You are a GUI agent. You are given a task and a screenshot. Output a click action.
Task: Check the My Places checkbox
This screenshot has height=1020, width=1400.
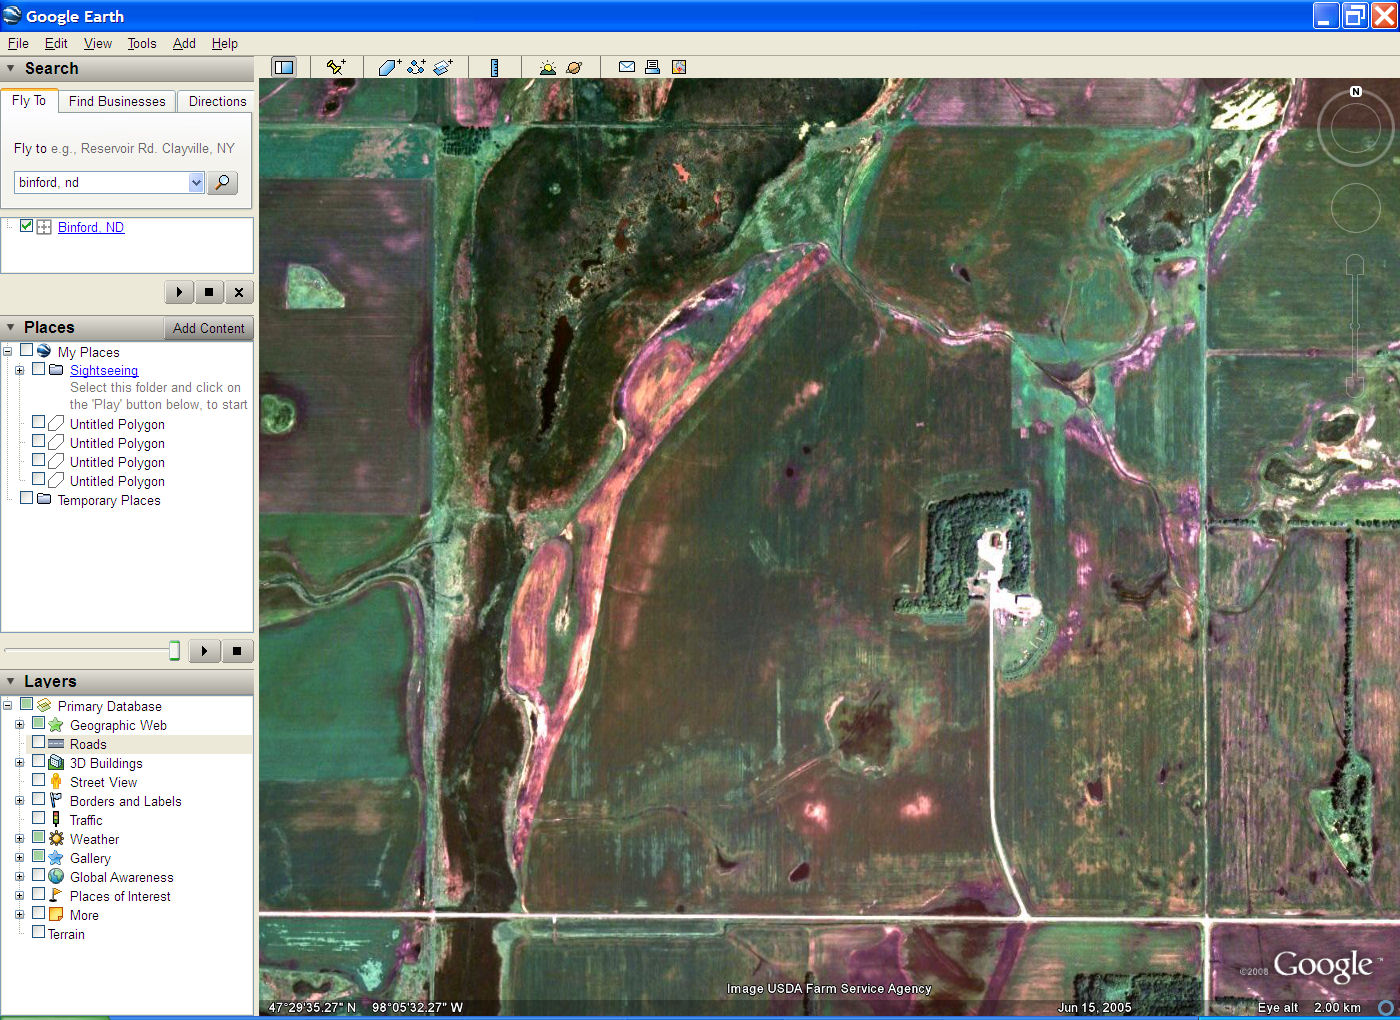coord(26,350)
